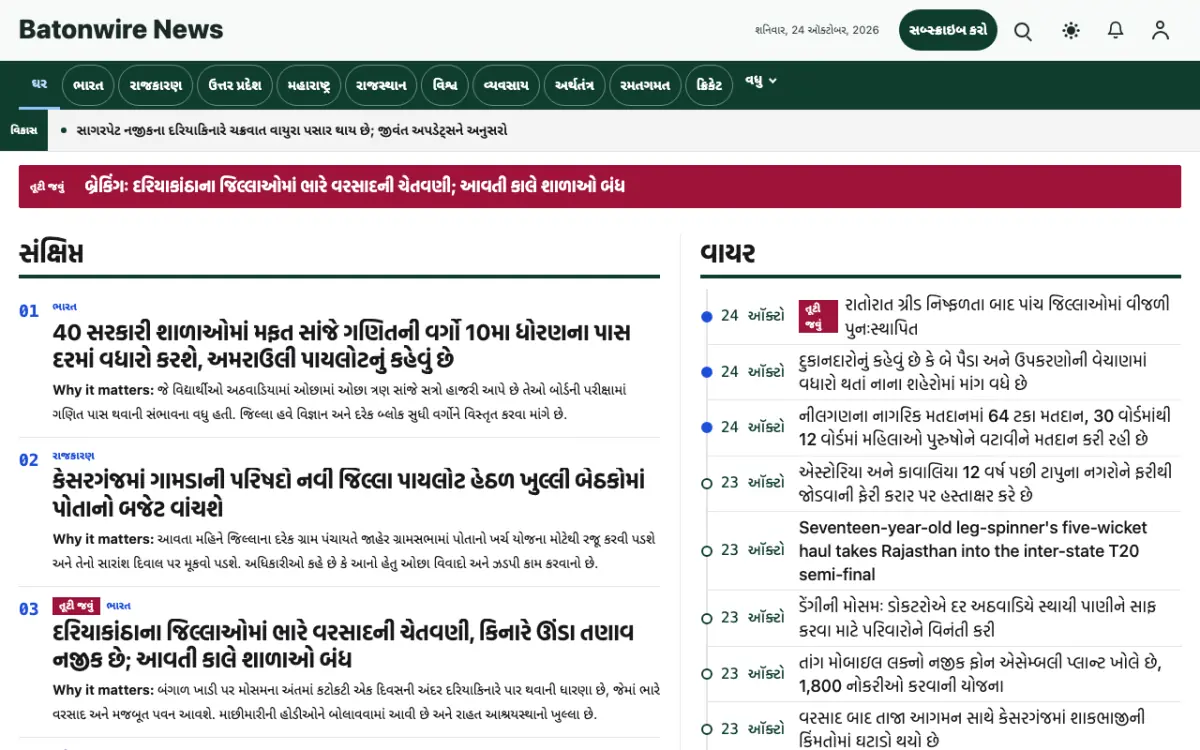Open the રમતગમત nav section
The image size is (1200, 750).
646,85
